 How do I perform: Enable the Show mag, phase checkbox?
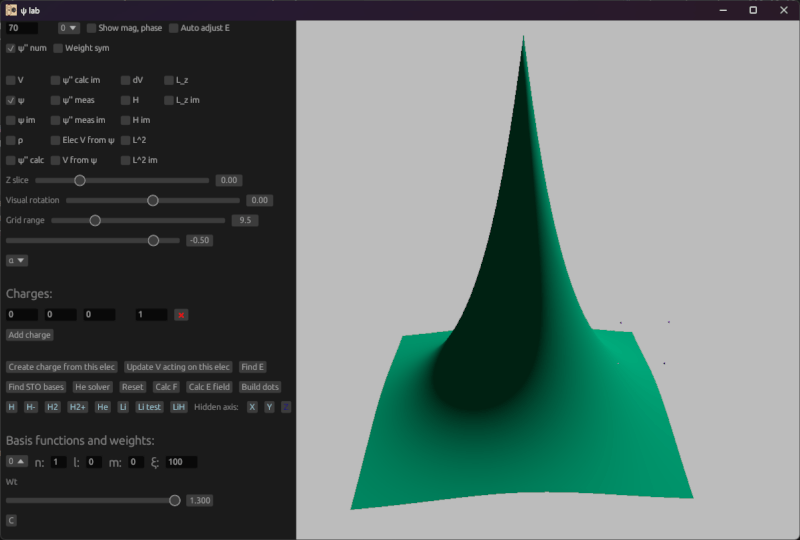pyautogui.click(x=91, y=28)
